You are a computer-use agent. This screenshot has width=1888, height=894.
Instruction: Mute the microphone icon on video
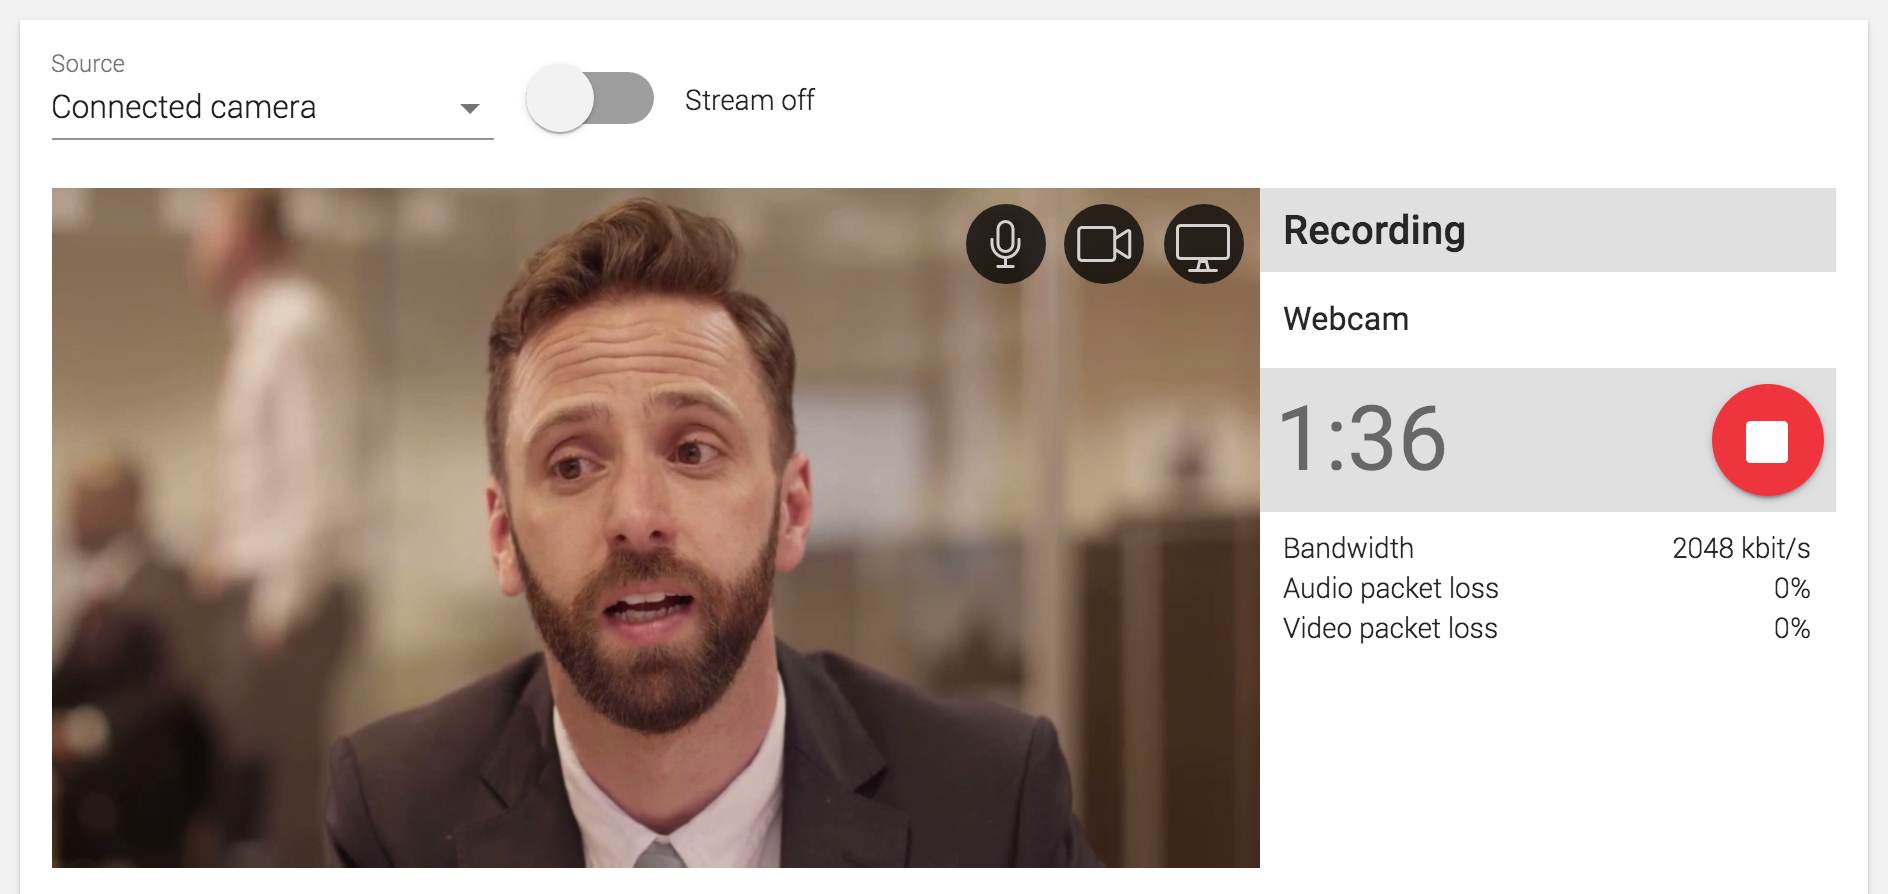coord(1005,244)
